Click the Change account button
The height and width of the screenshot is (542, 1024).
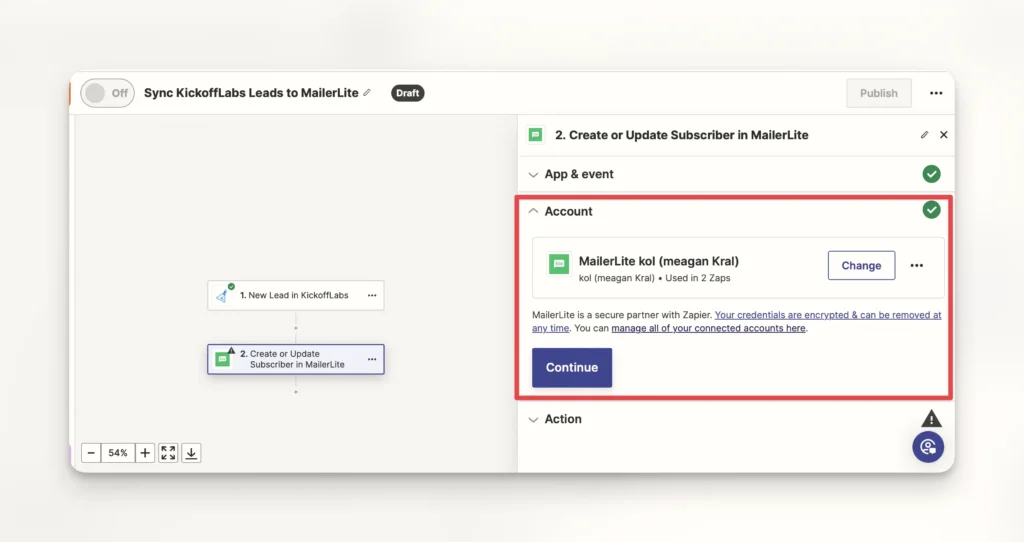[861, 265]
